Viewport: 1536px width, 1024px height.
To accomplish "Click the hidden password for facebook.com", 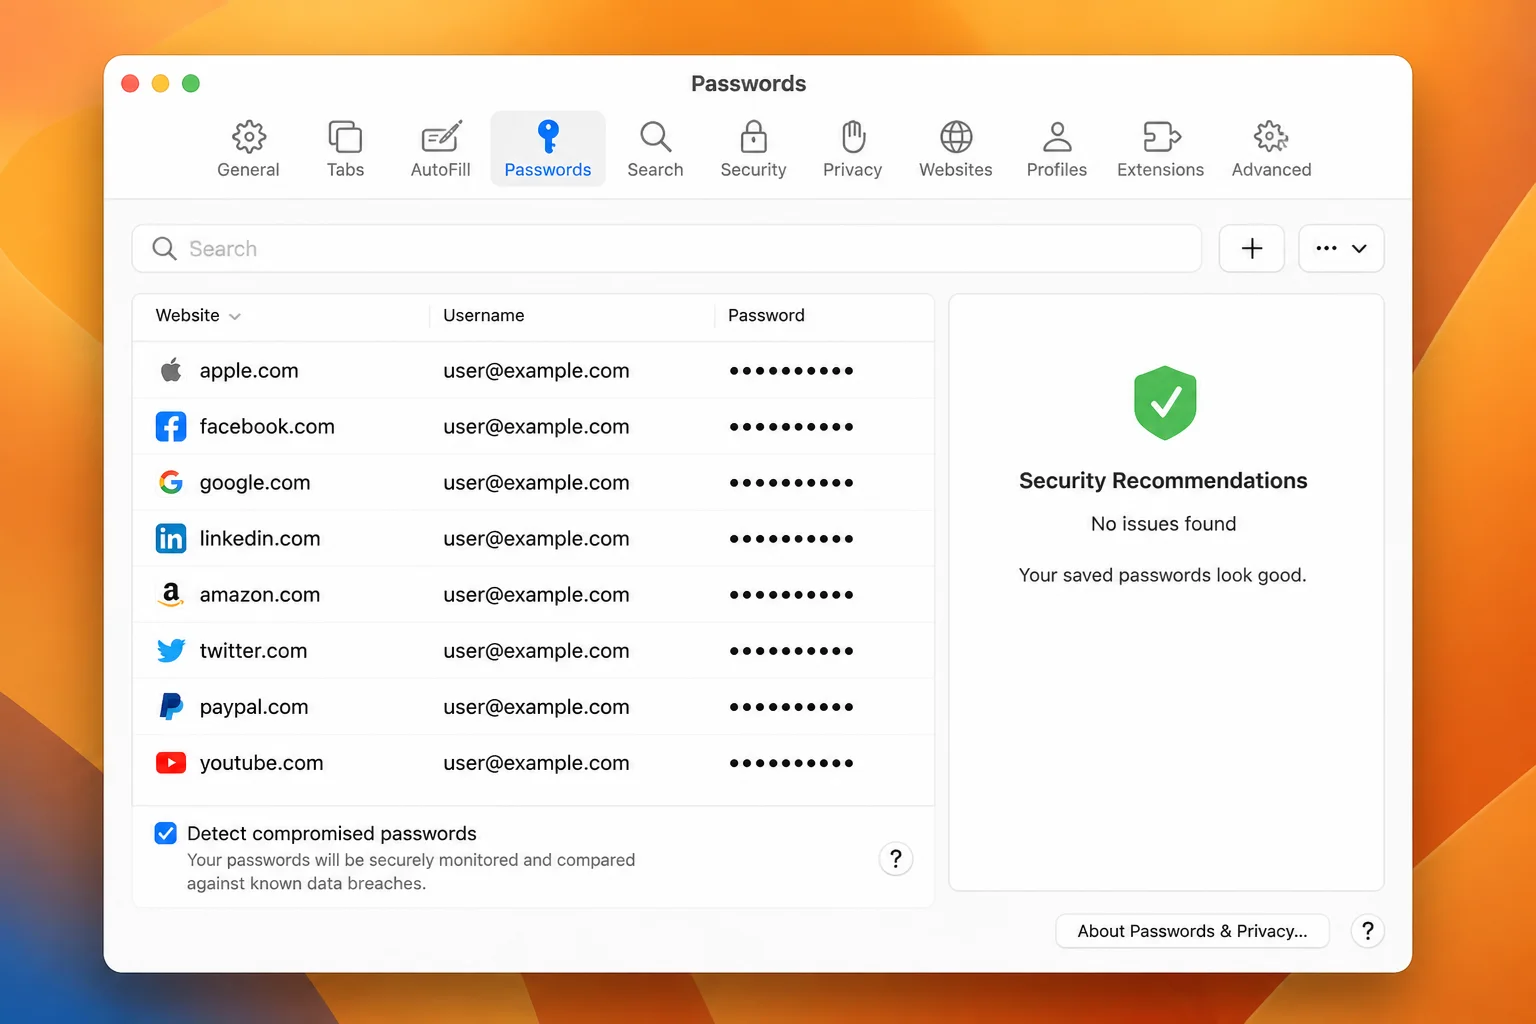I will tap(791, 427).
